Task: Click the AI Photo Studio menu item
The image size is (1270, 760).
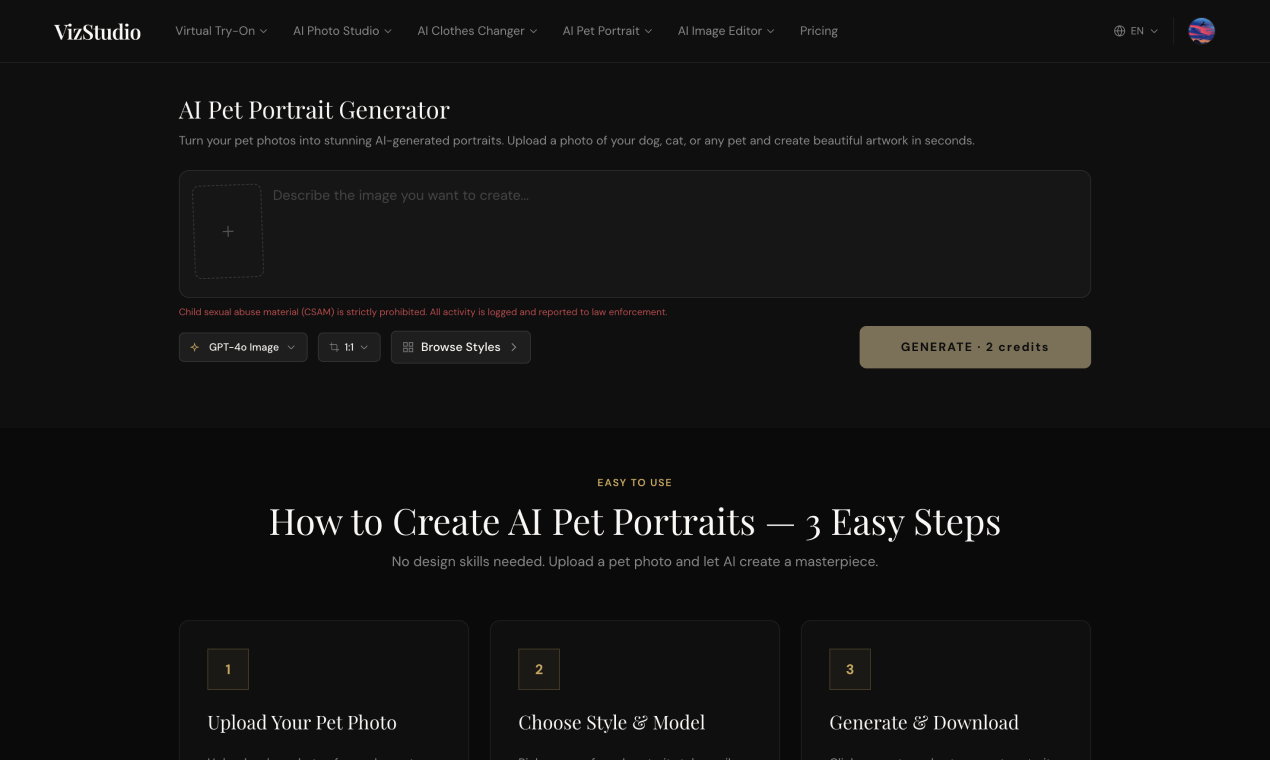Action: [342, 31]
